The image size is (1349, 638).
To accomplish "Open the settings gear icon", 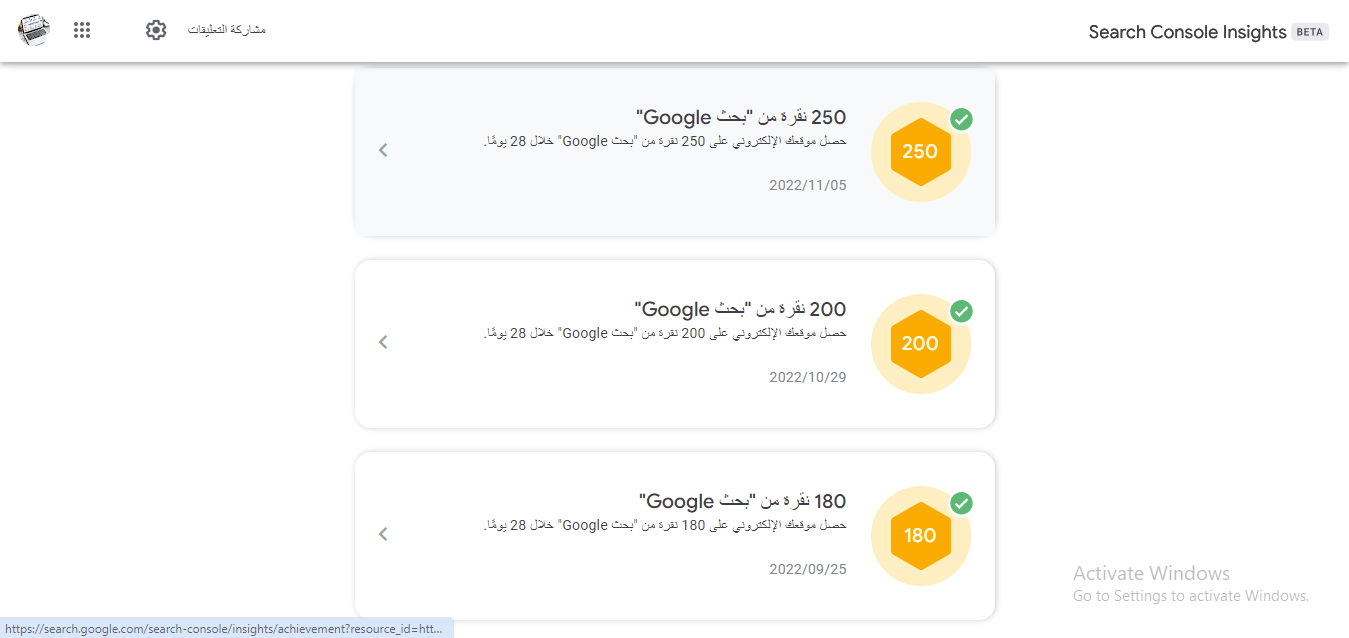I will pos(156,30).
